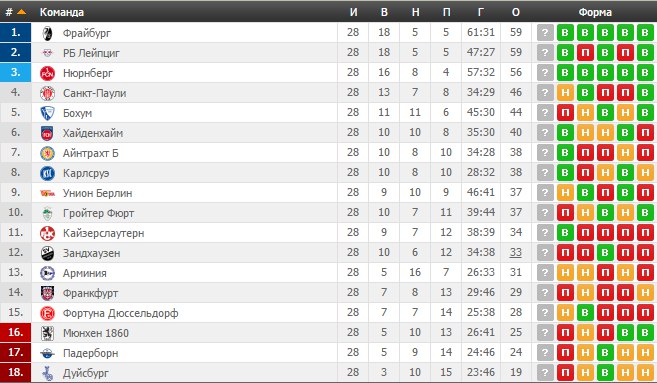Open the Гройтер Фюрт team link
Image resolution: width=657 pixels, height=383 pixels.
coord(98,213)
